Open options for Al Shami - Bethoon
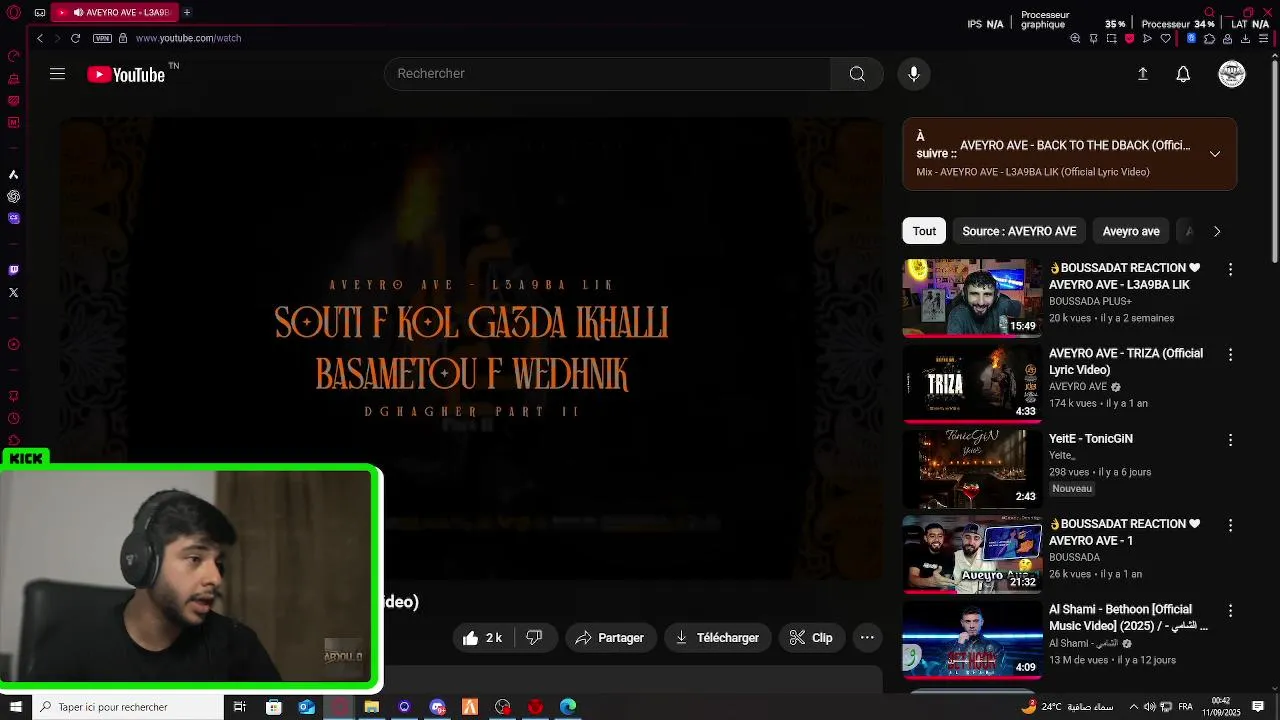 click(1230, 611)
